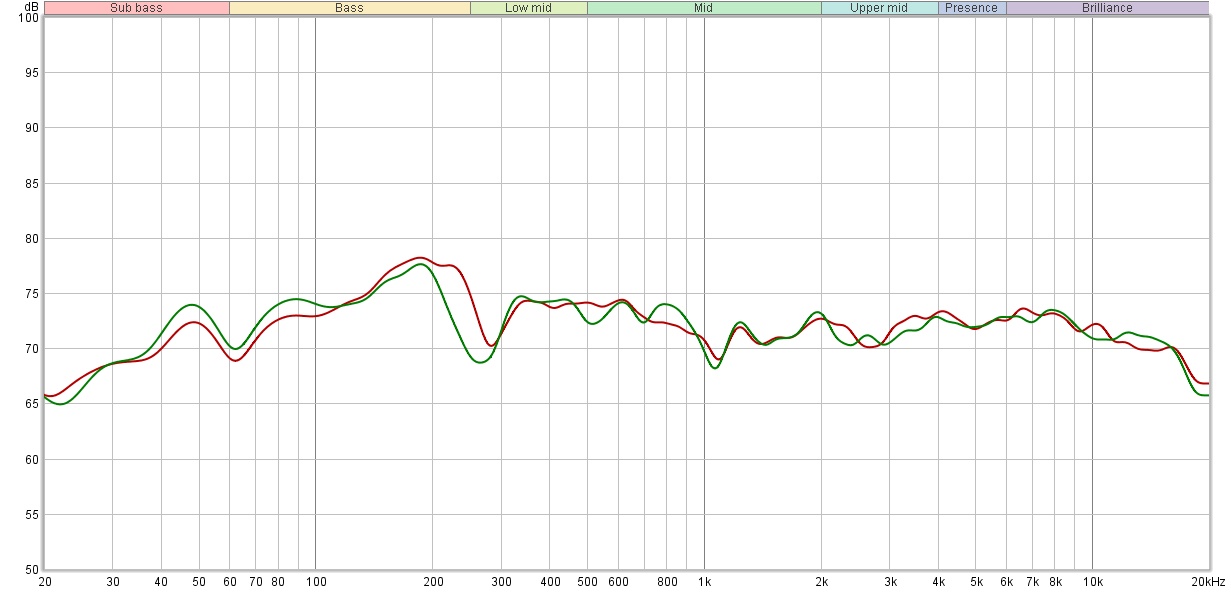Select the 20kHz label on the frequency axis
This screenshot has width=1231, height=593.
(x=1207, y=582)
